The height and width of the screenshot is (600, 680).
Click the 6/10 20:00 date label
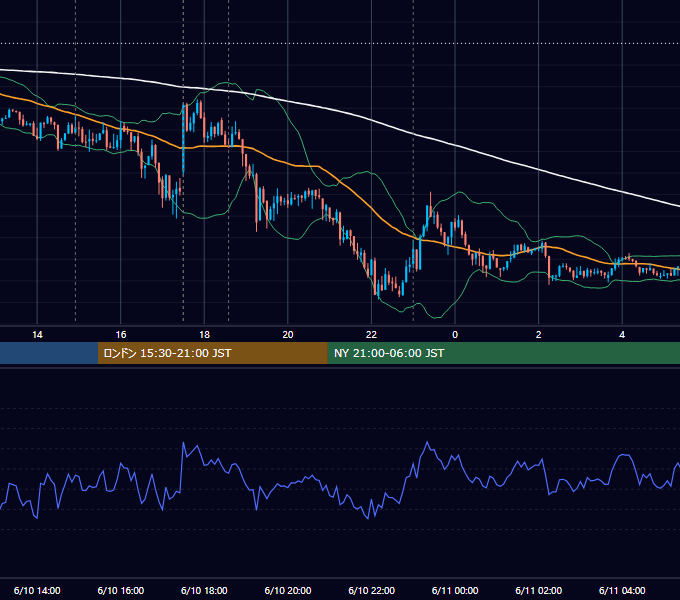pos(288,590)
